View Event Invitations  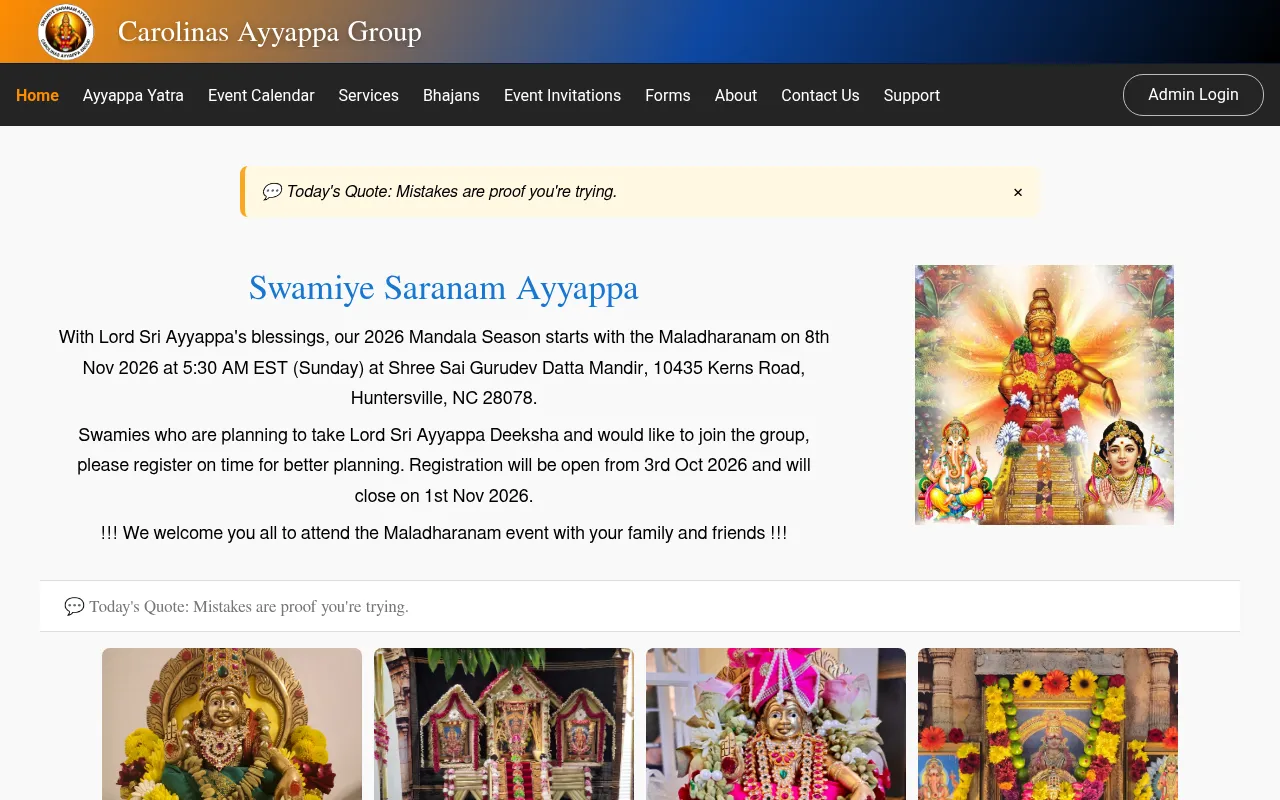(562, 95)
